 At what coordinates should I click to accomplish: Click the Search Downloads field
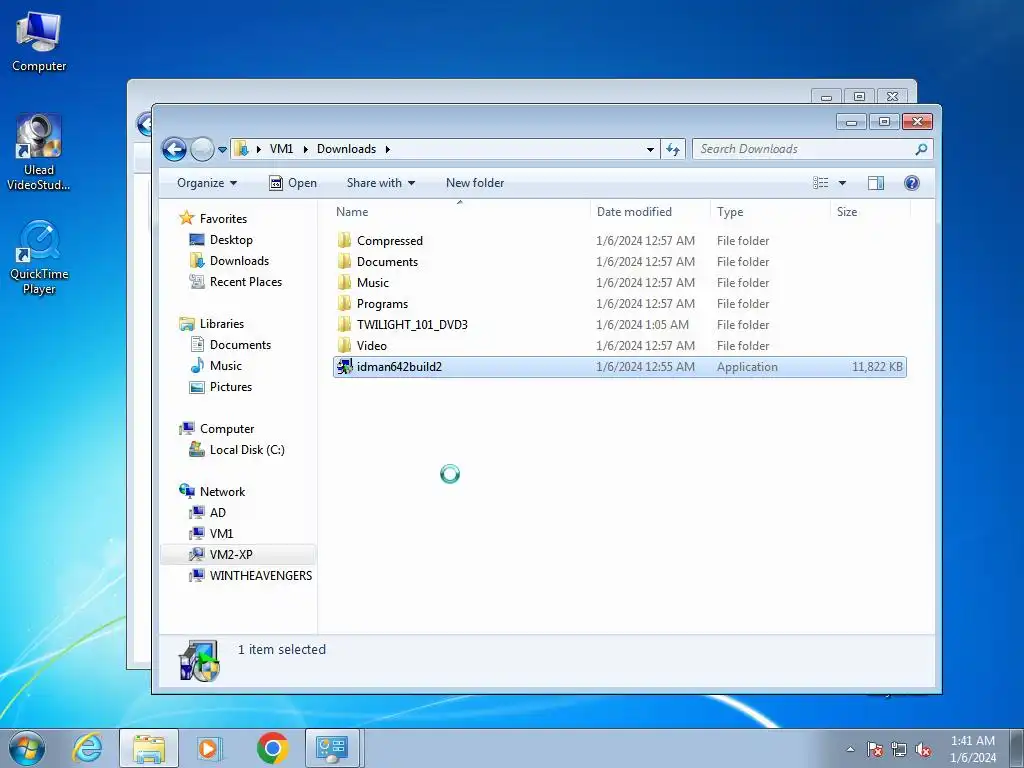[x=812, y=149]
